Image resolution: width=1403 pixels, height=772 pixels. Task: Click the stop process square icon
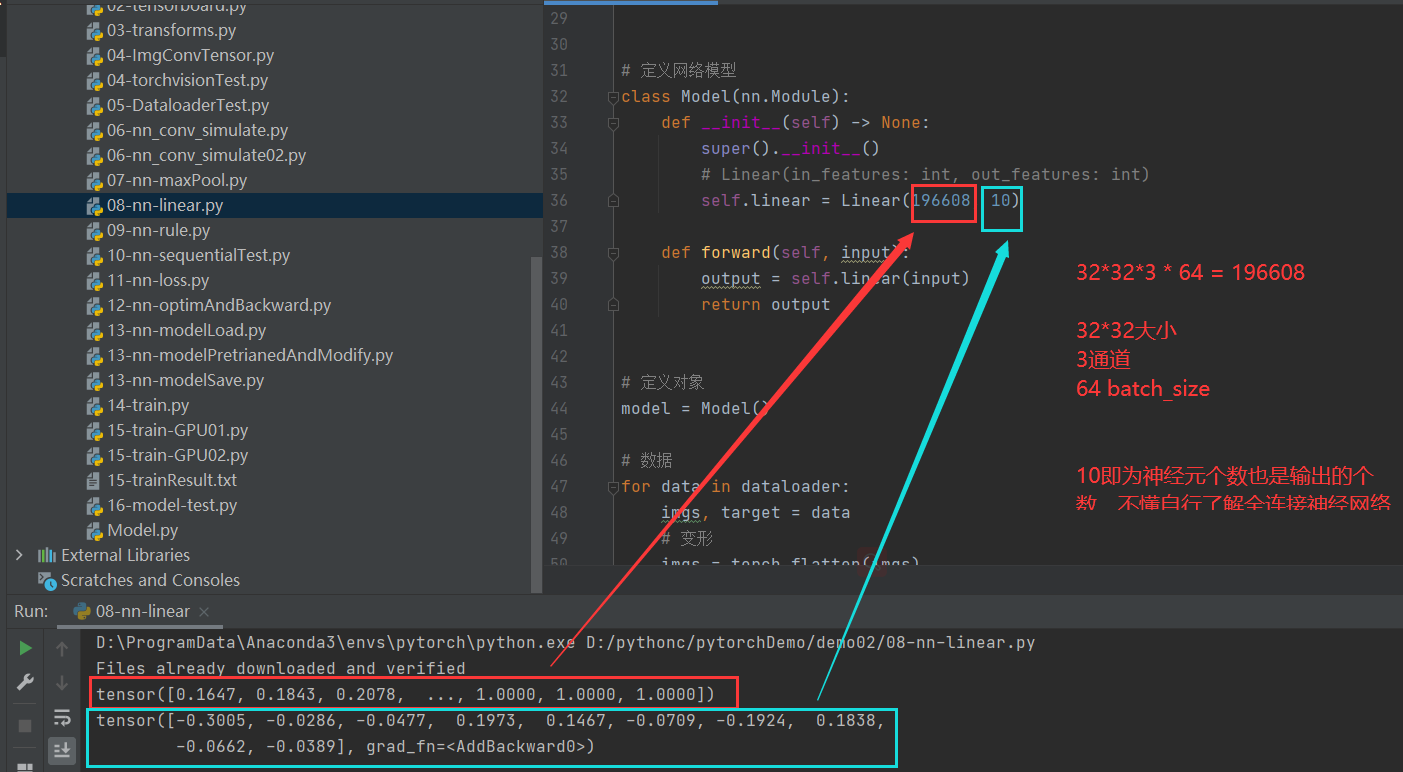25,725
